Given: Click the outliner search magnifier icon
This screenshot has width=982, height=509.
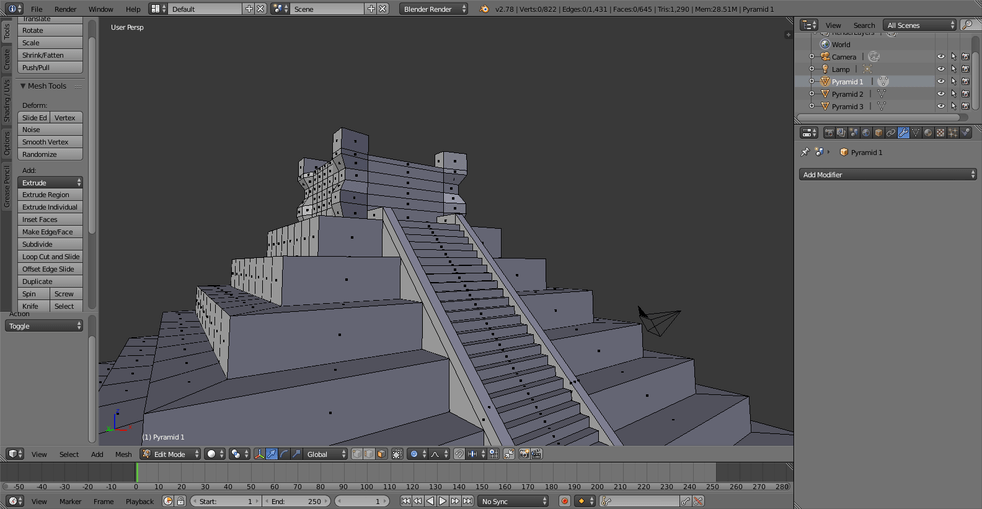Looking at the screenshot, I should point(968,25).
